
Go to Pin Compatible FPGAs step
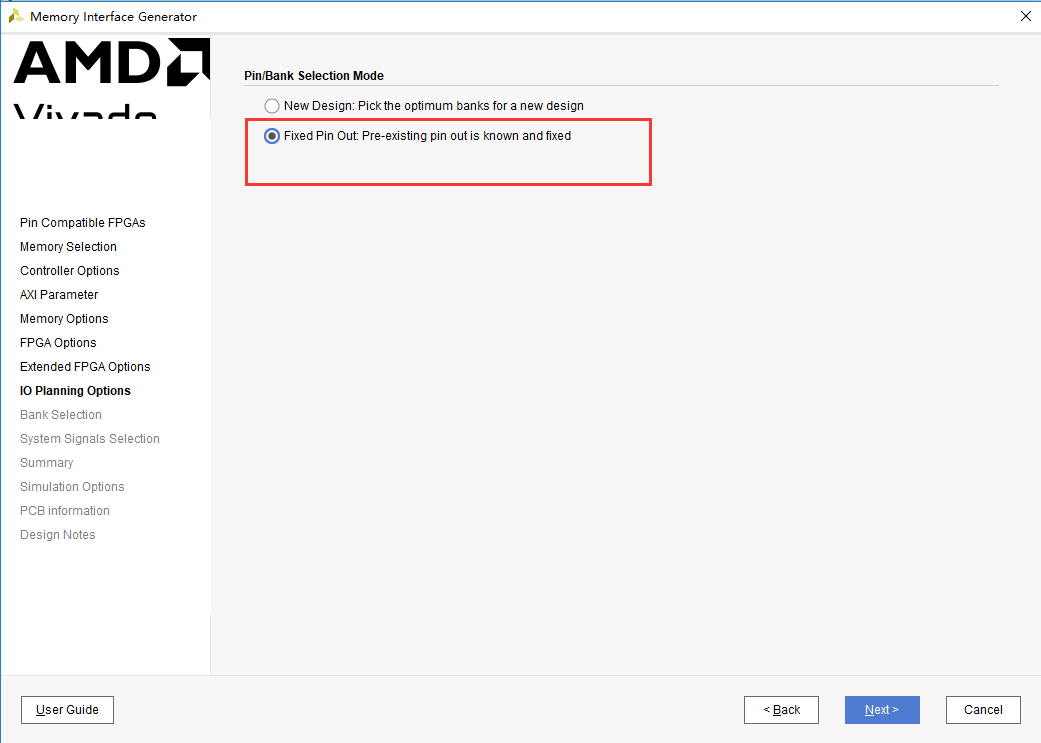82,222
